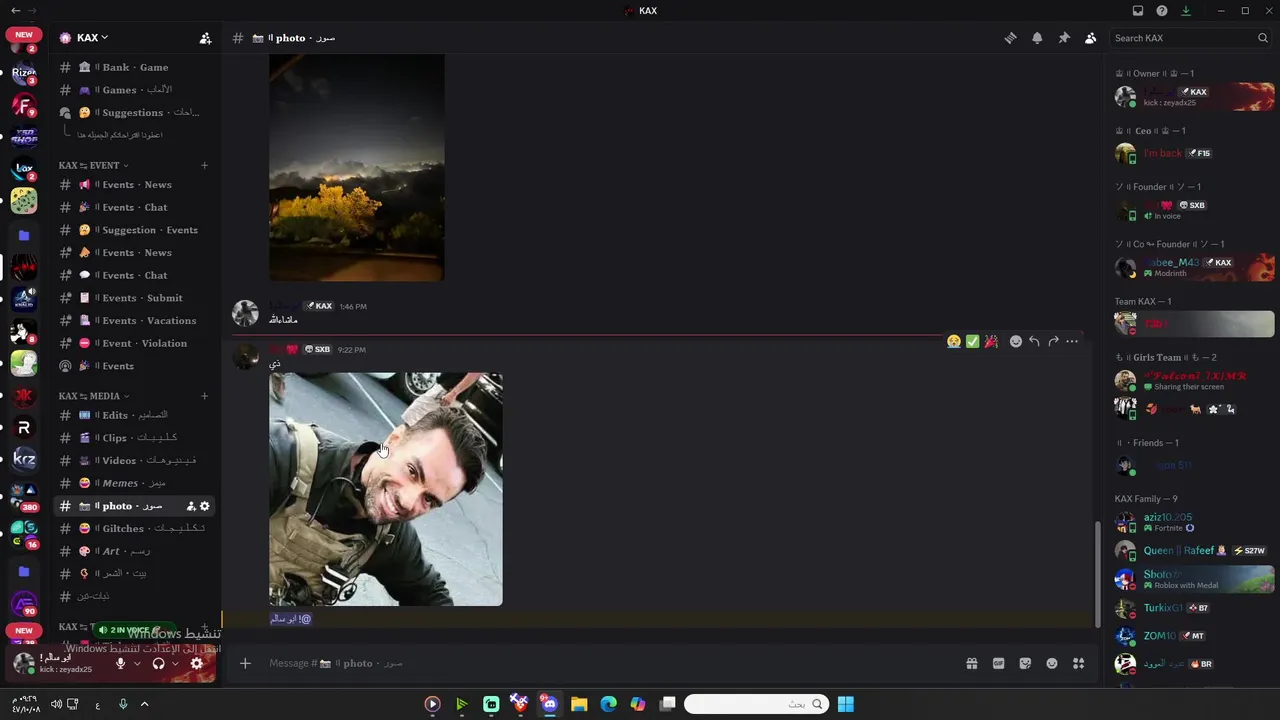Open the night landscape photo
The height and width of the screenshot is (720, 1280).
coord(357,168)
